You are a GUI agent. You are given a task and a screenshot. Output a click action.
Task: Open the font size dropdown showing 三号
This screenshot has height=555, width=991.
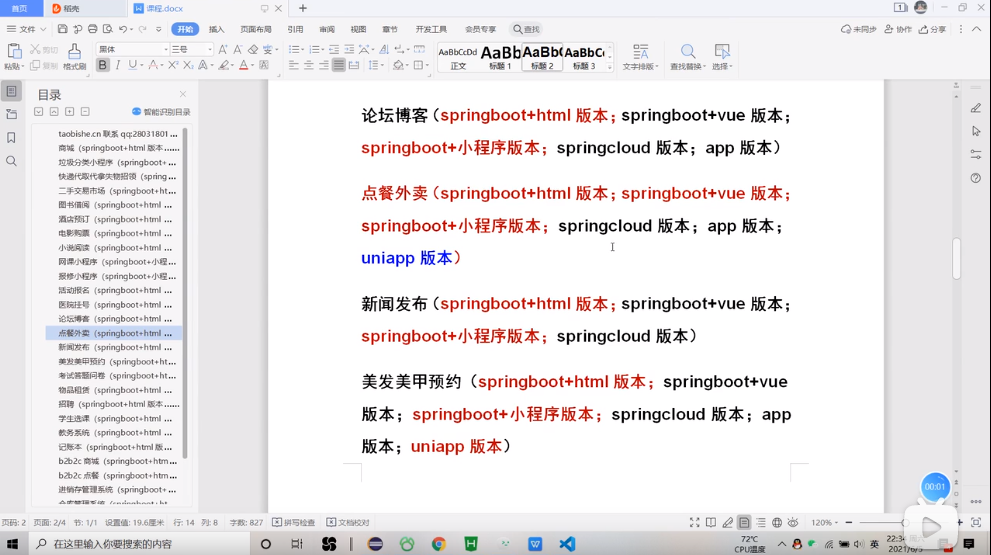(192, 49)
